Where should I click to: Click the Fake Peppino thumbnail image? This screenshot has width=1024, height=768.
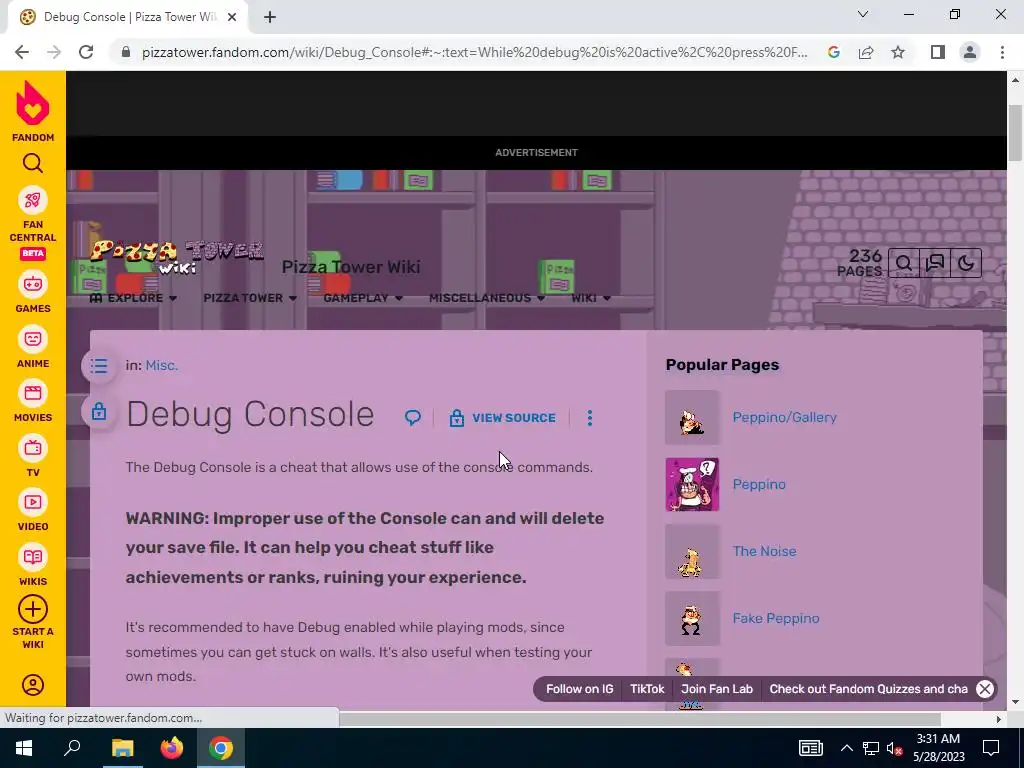tap(692, 618)
